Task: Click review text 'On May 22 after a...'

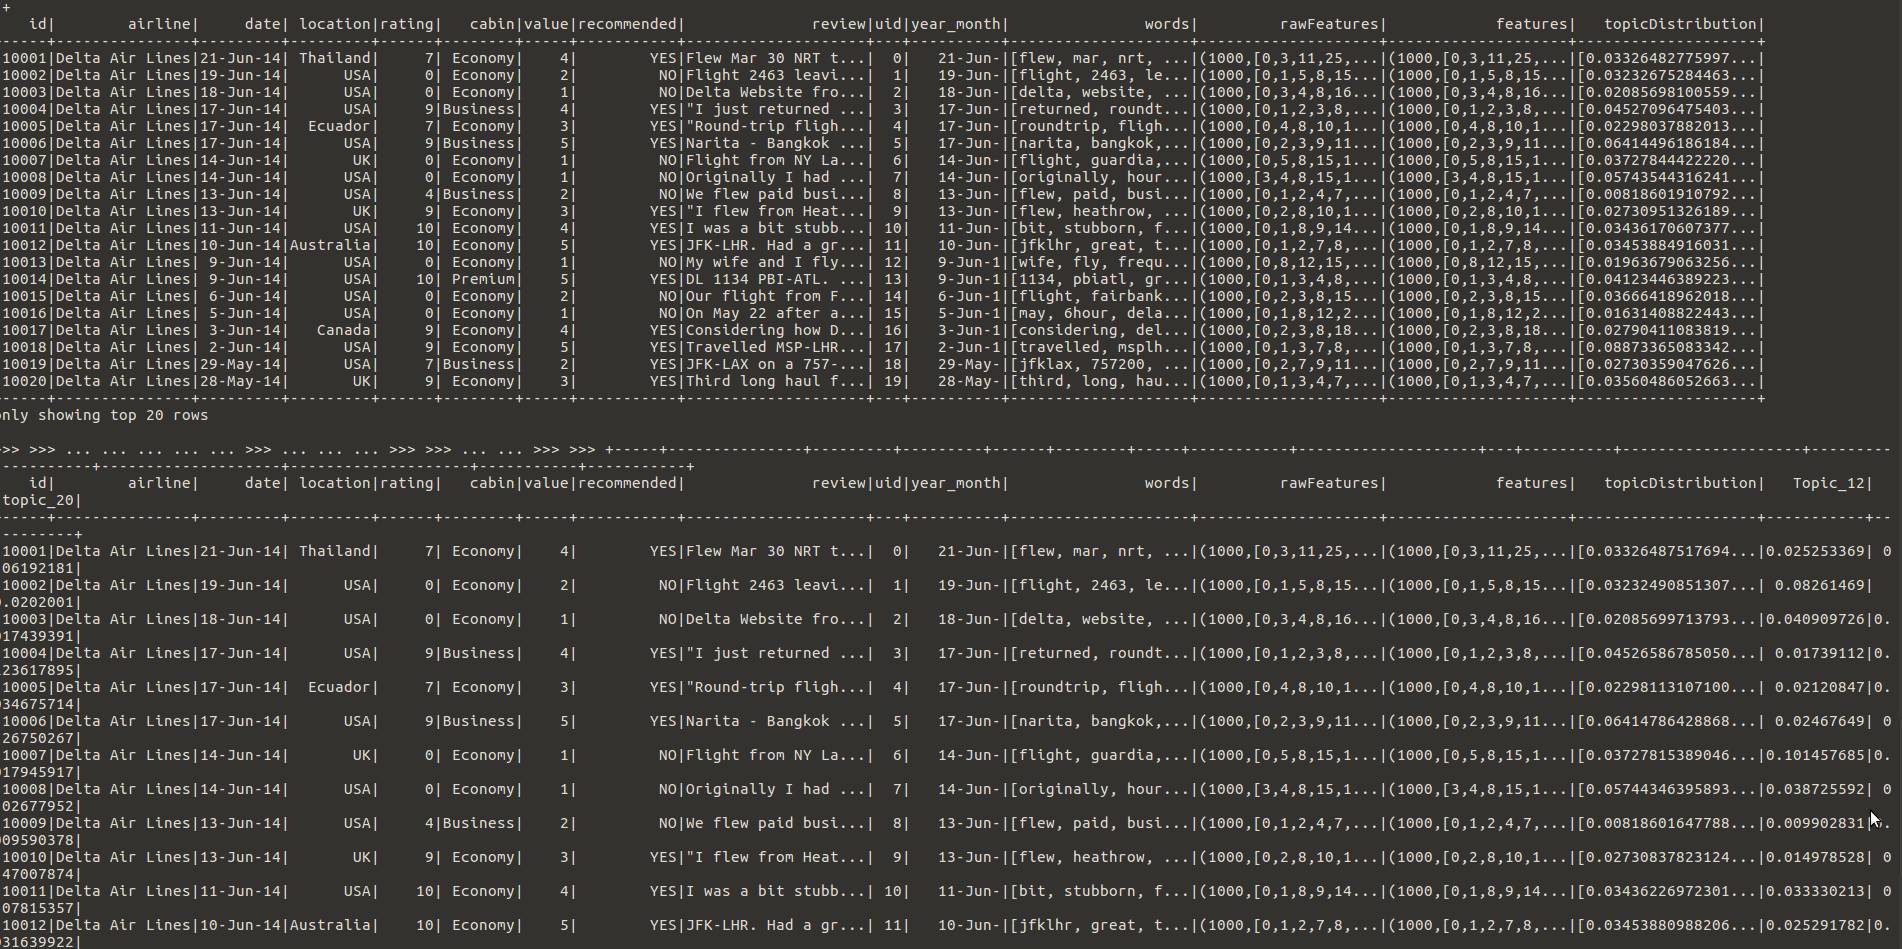Action: coord(775,313)
